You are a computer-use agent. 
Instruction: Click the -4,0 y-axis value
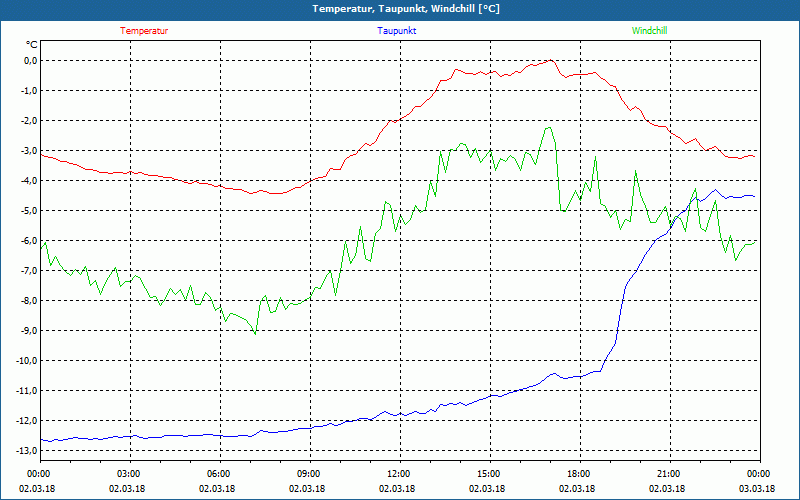coord(30,181)
